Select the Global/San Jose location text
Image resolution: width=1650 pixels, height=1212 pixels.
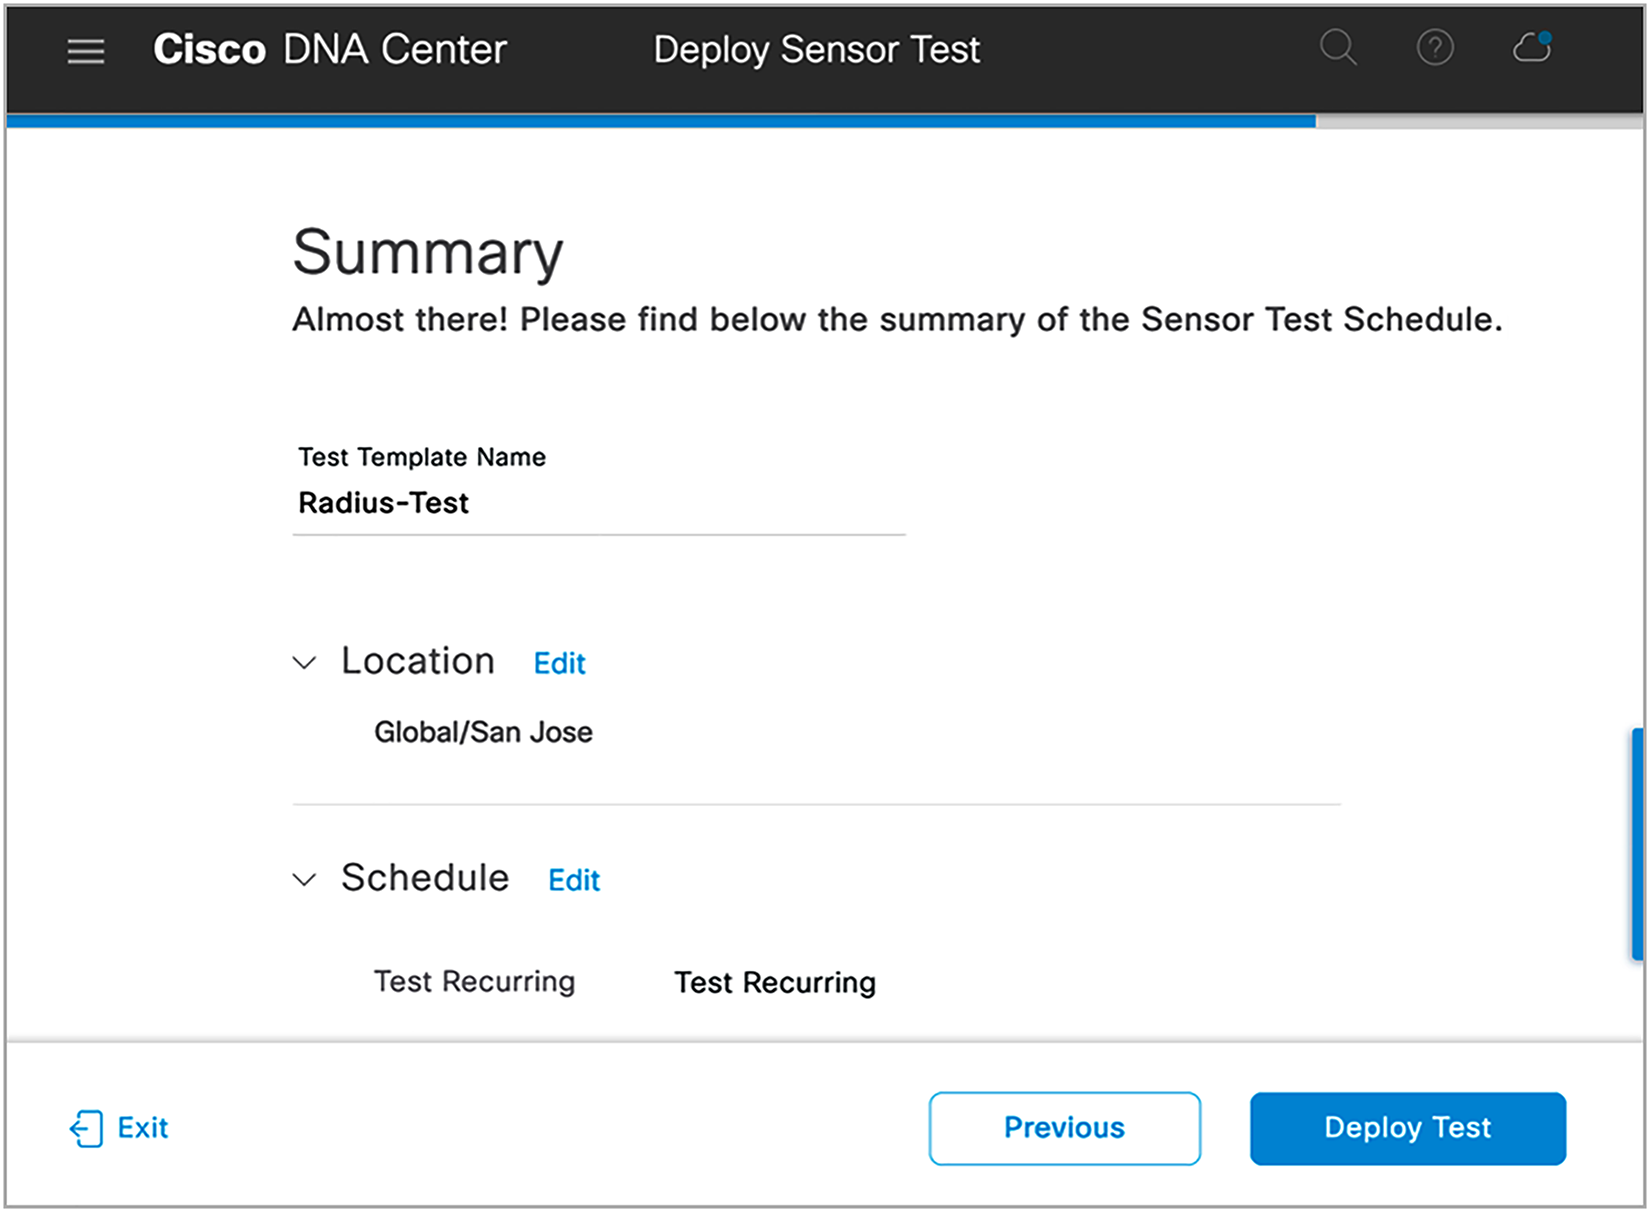tap(483, 732)
